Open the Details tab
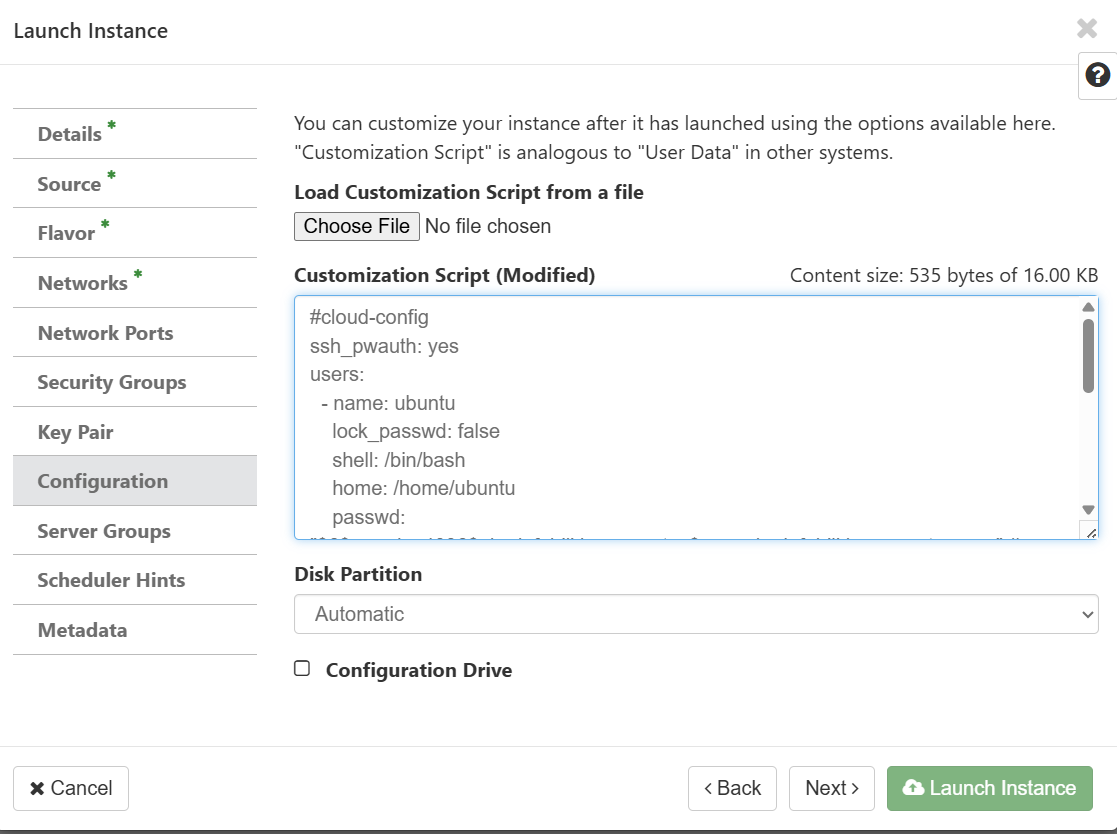The height and width of the screenshot is (834, 1117). [x=70, y=134]
